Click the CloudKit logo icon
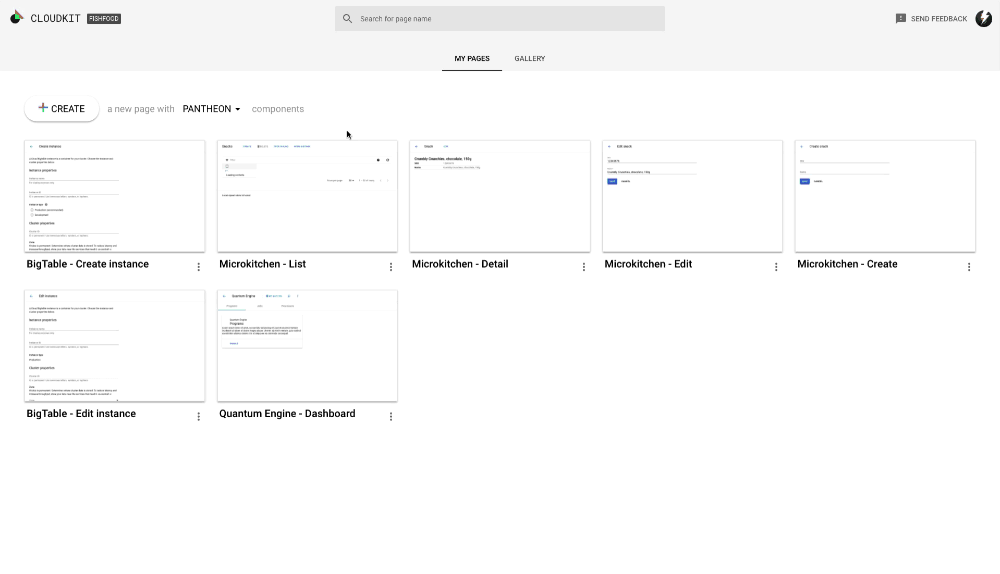The image size is (1000, 574). [x=17, y=18]
